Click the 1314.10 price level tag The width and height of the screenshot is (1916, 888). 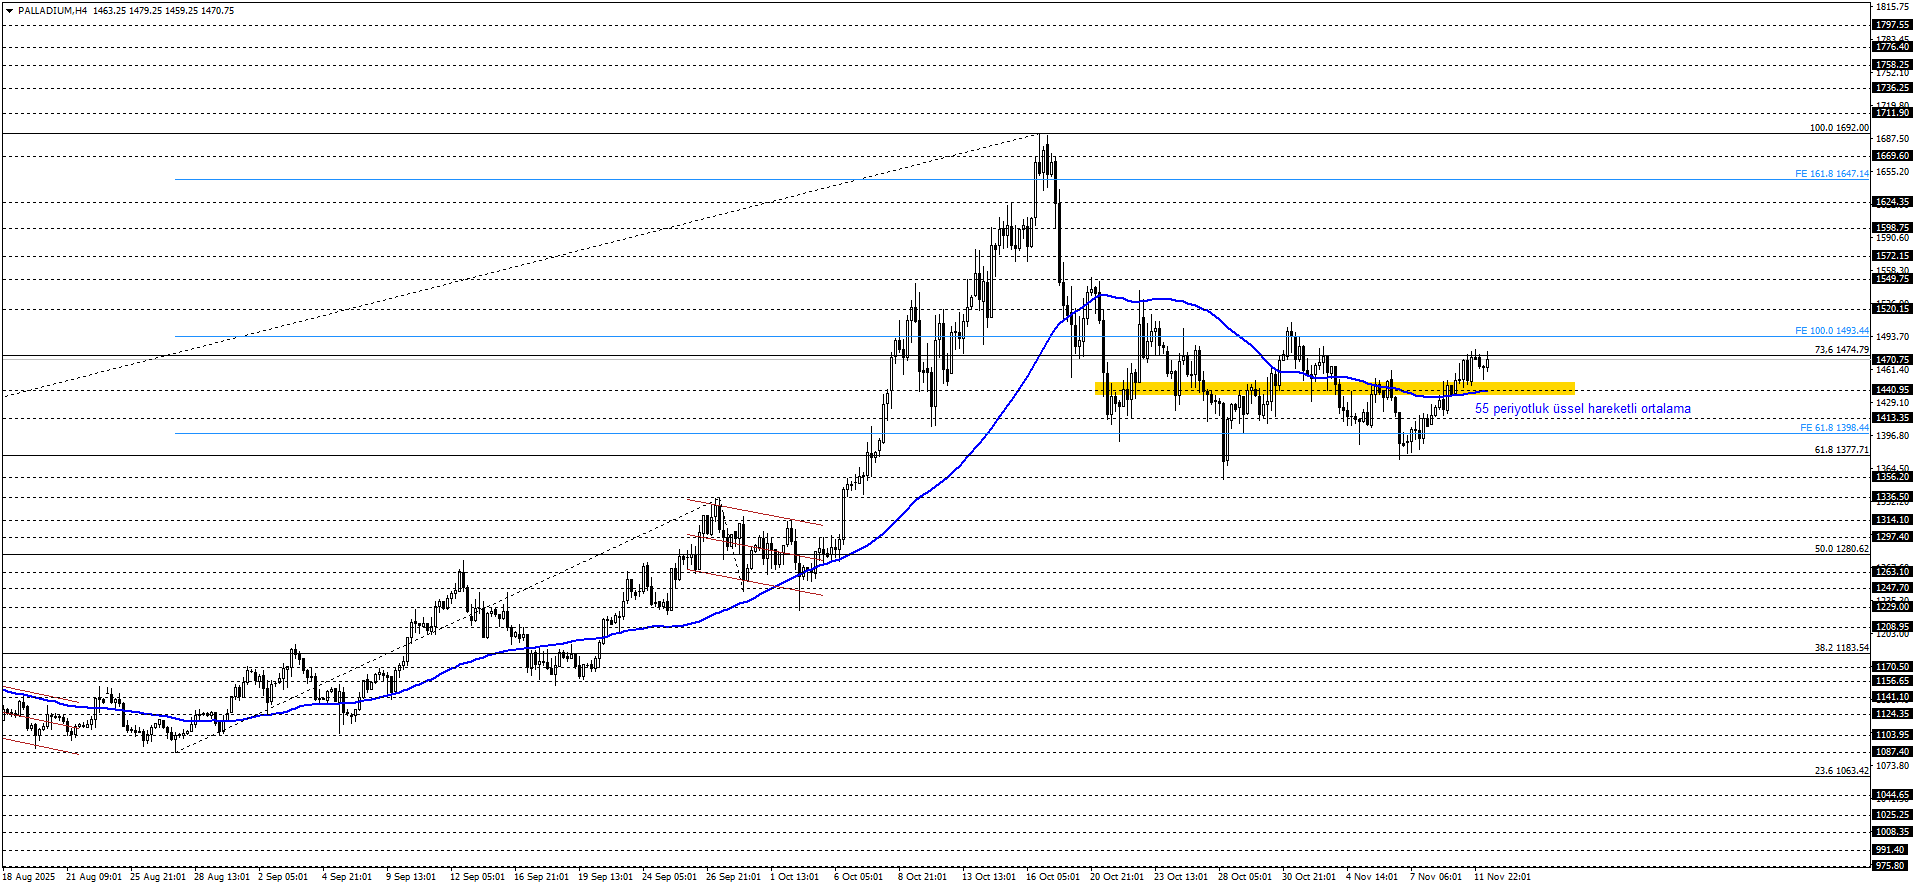point(1891,520)
